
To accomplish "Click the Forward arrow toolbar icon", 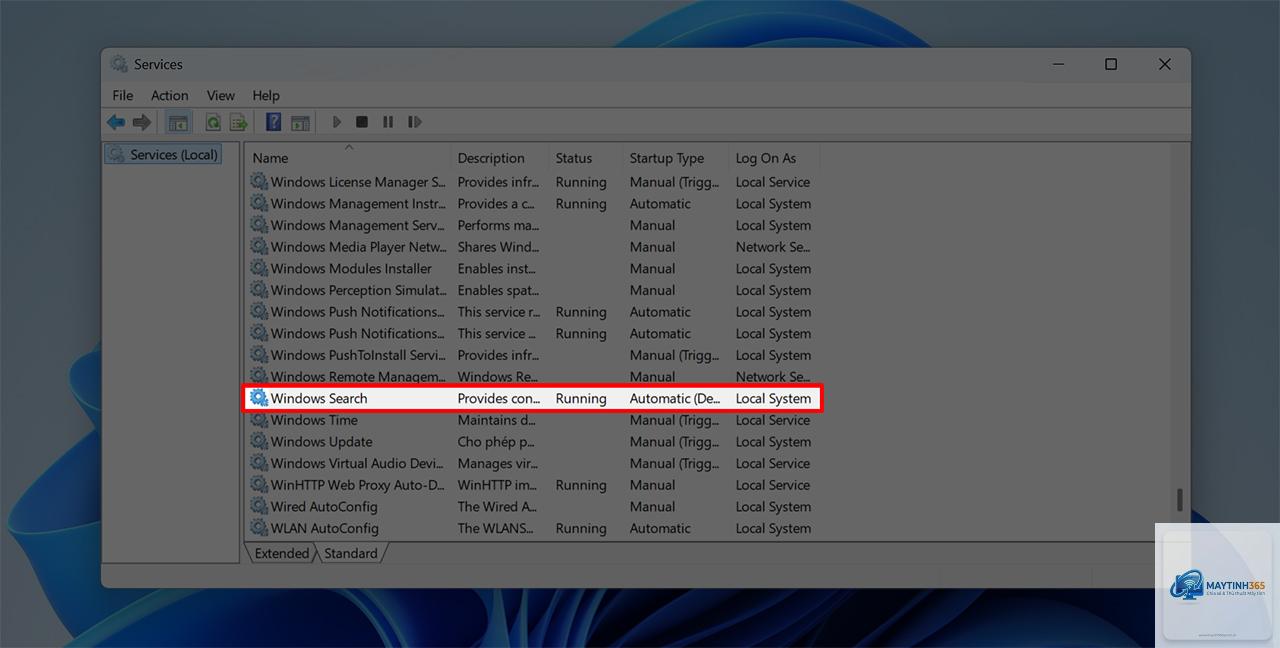I will (x=142, y=122).
